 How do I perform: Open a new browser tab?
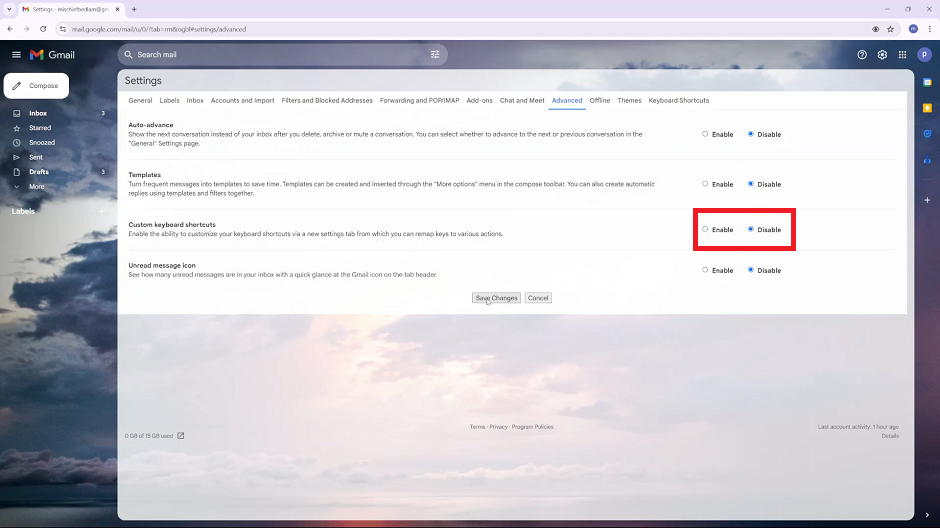(134, 9)
